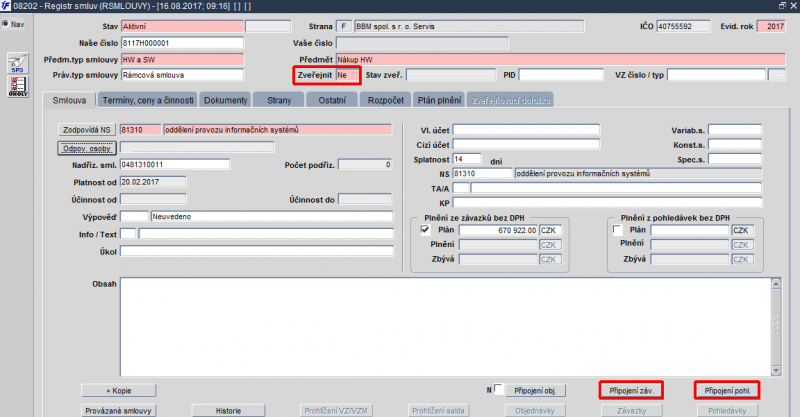
Task: Restore the window using title bar button
Action: pyautogui.click(x=782, y=6)
